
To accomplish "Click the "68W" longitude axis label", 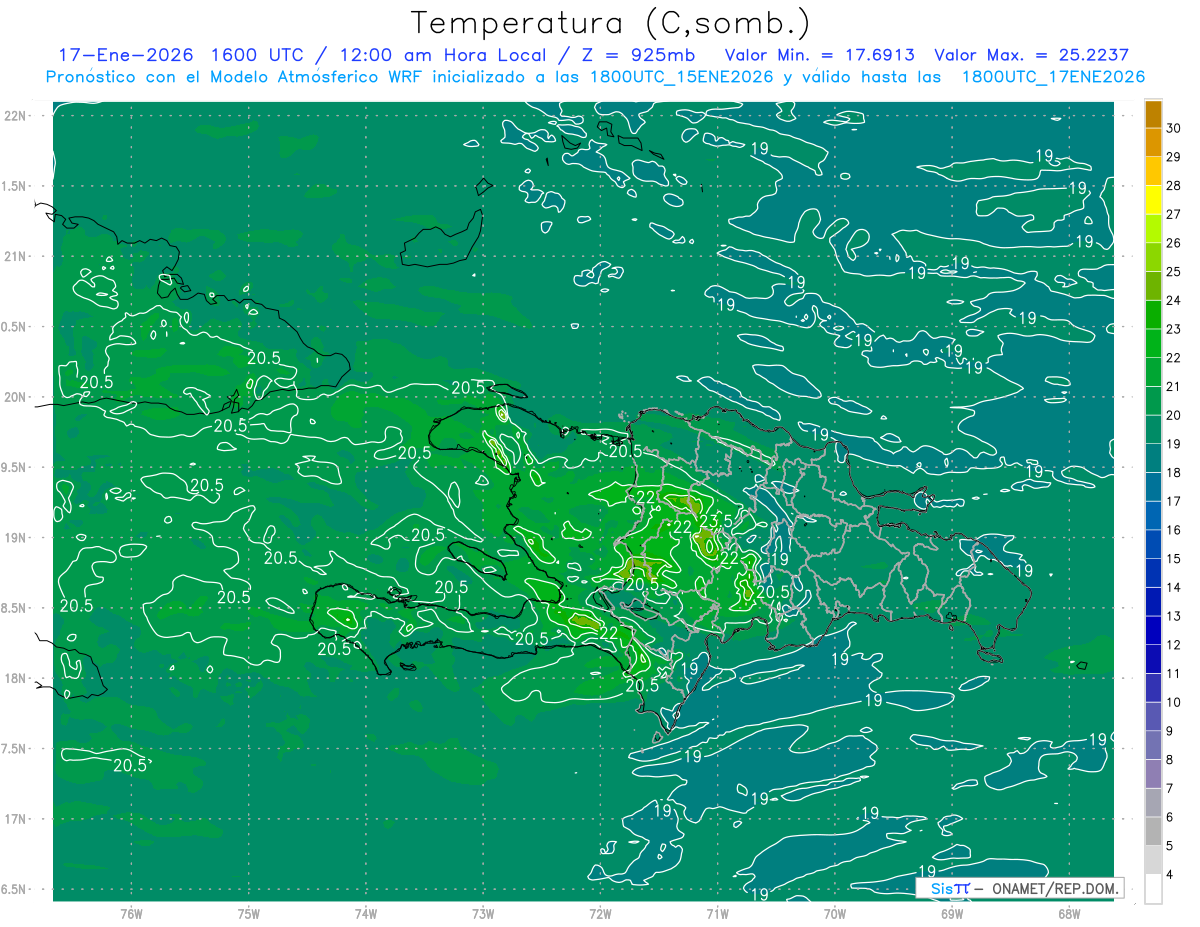I will pos(1069,913).
